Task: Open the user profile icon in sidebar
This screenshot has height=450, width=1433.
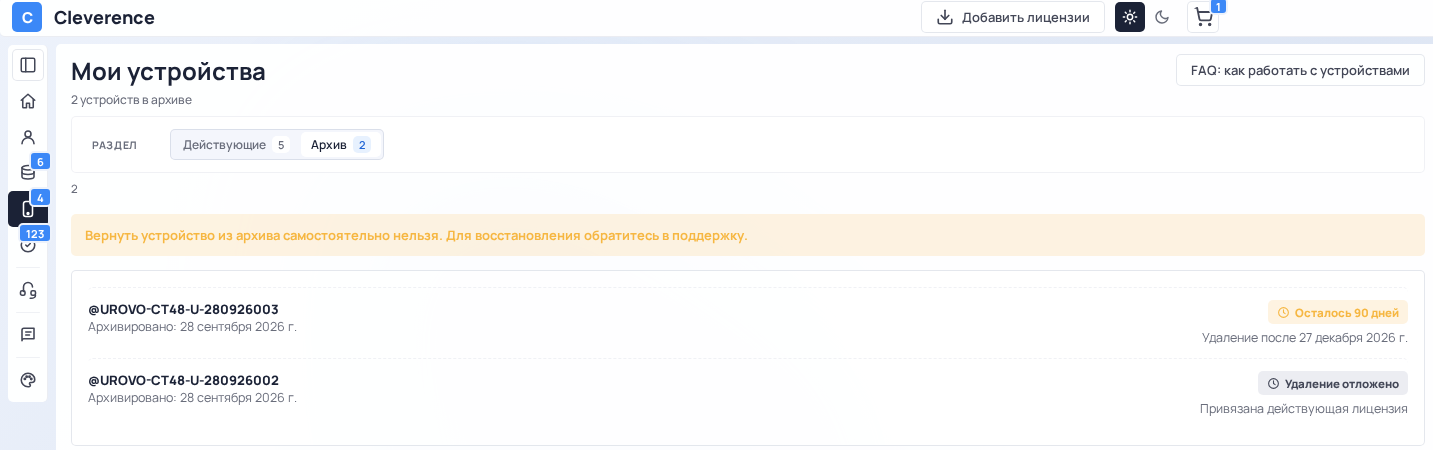Action: 28,137
